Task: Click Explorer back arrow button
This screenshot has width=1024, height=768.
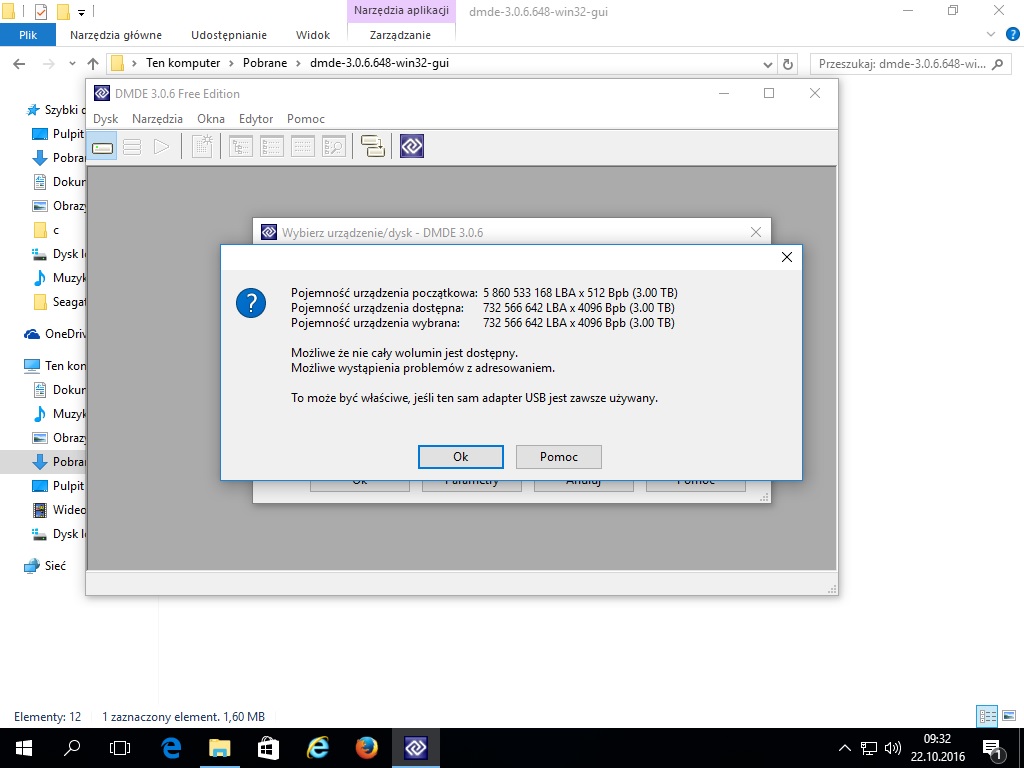Action: 19,64
